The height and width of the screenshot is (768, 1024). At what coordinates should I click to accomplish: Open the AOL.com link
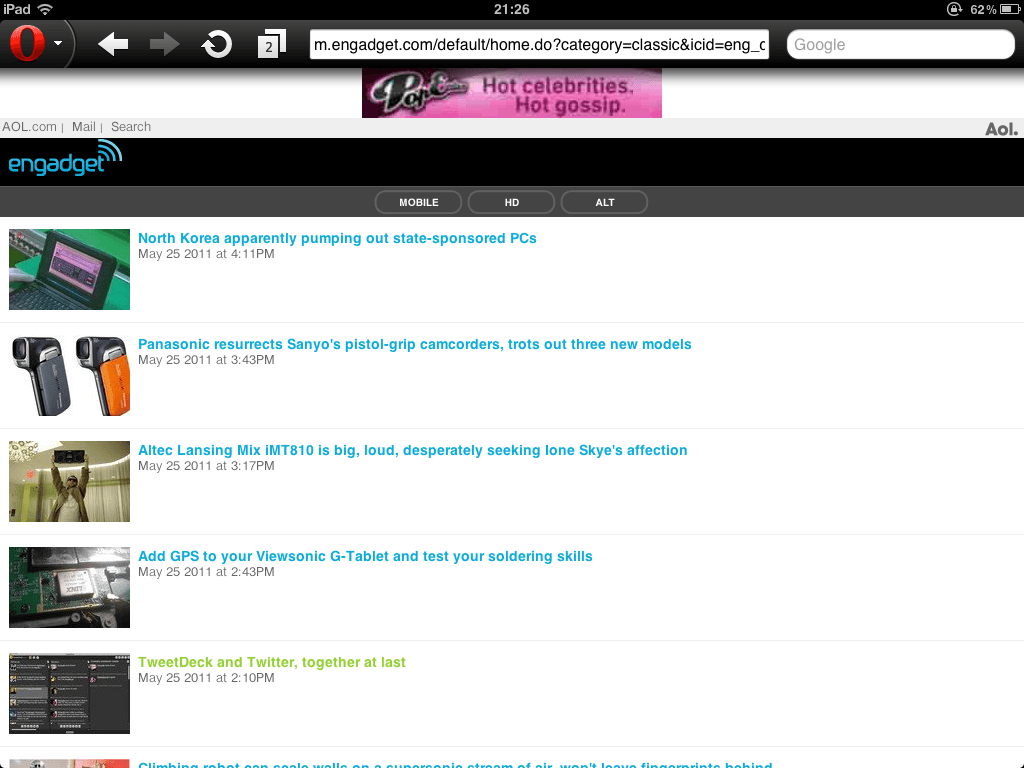click(x=29, y=127)
